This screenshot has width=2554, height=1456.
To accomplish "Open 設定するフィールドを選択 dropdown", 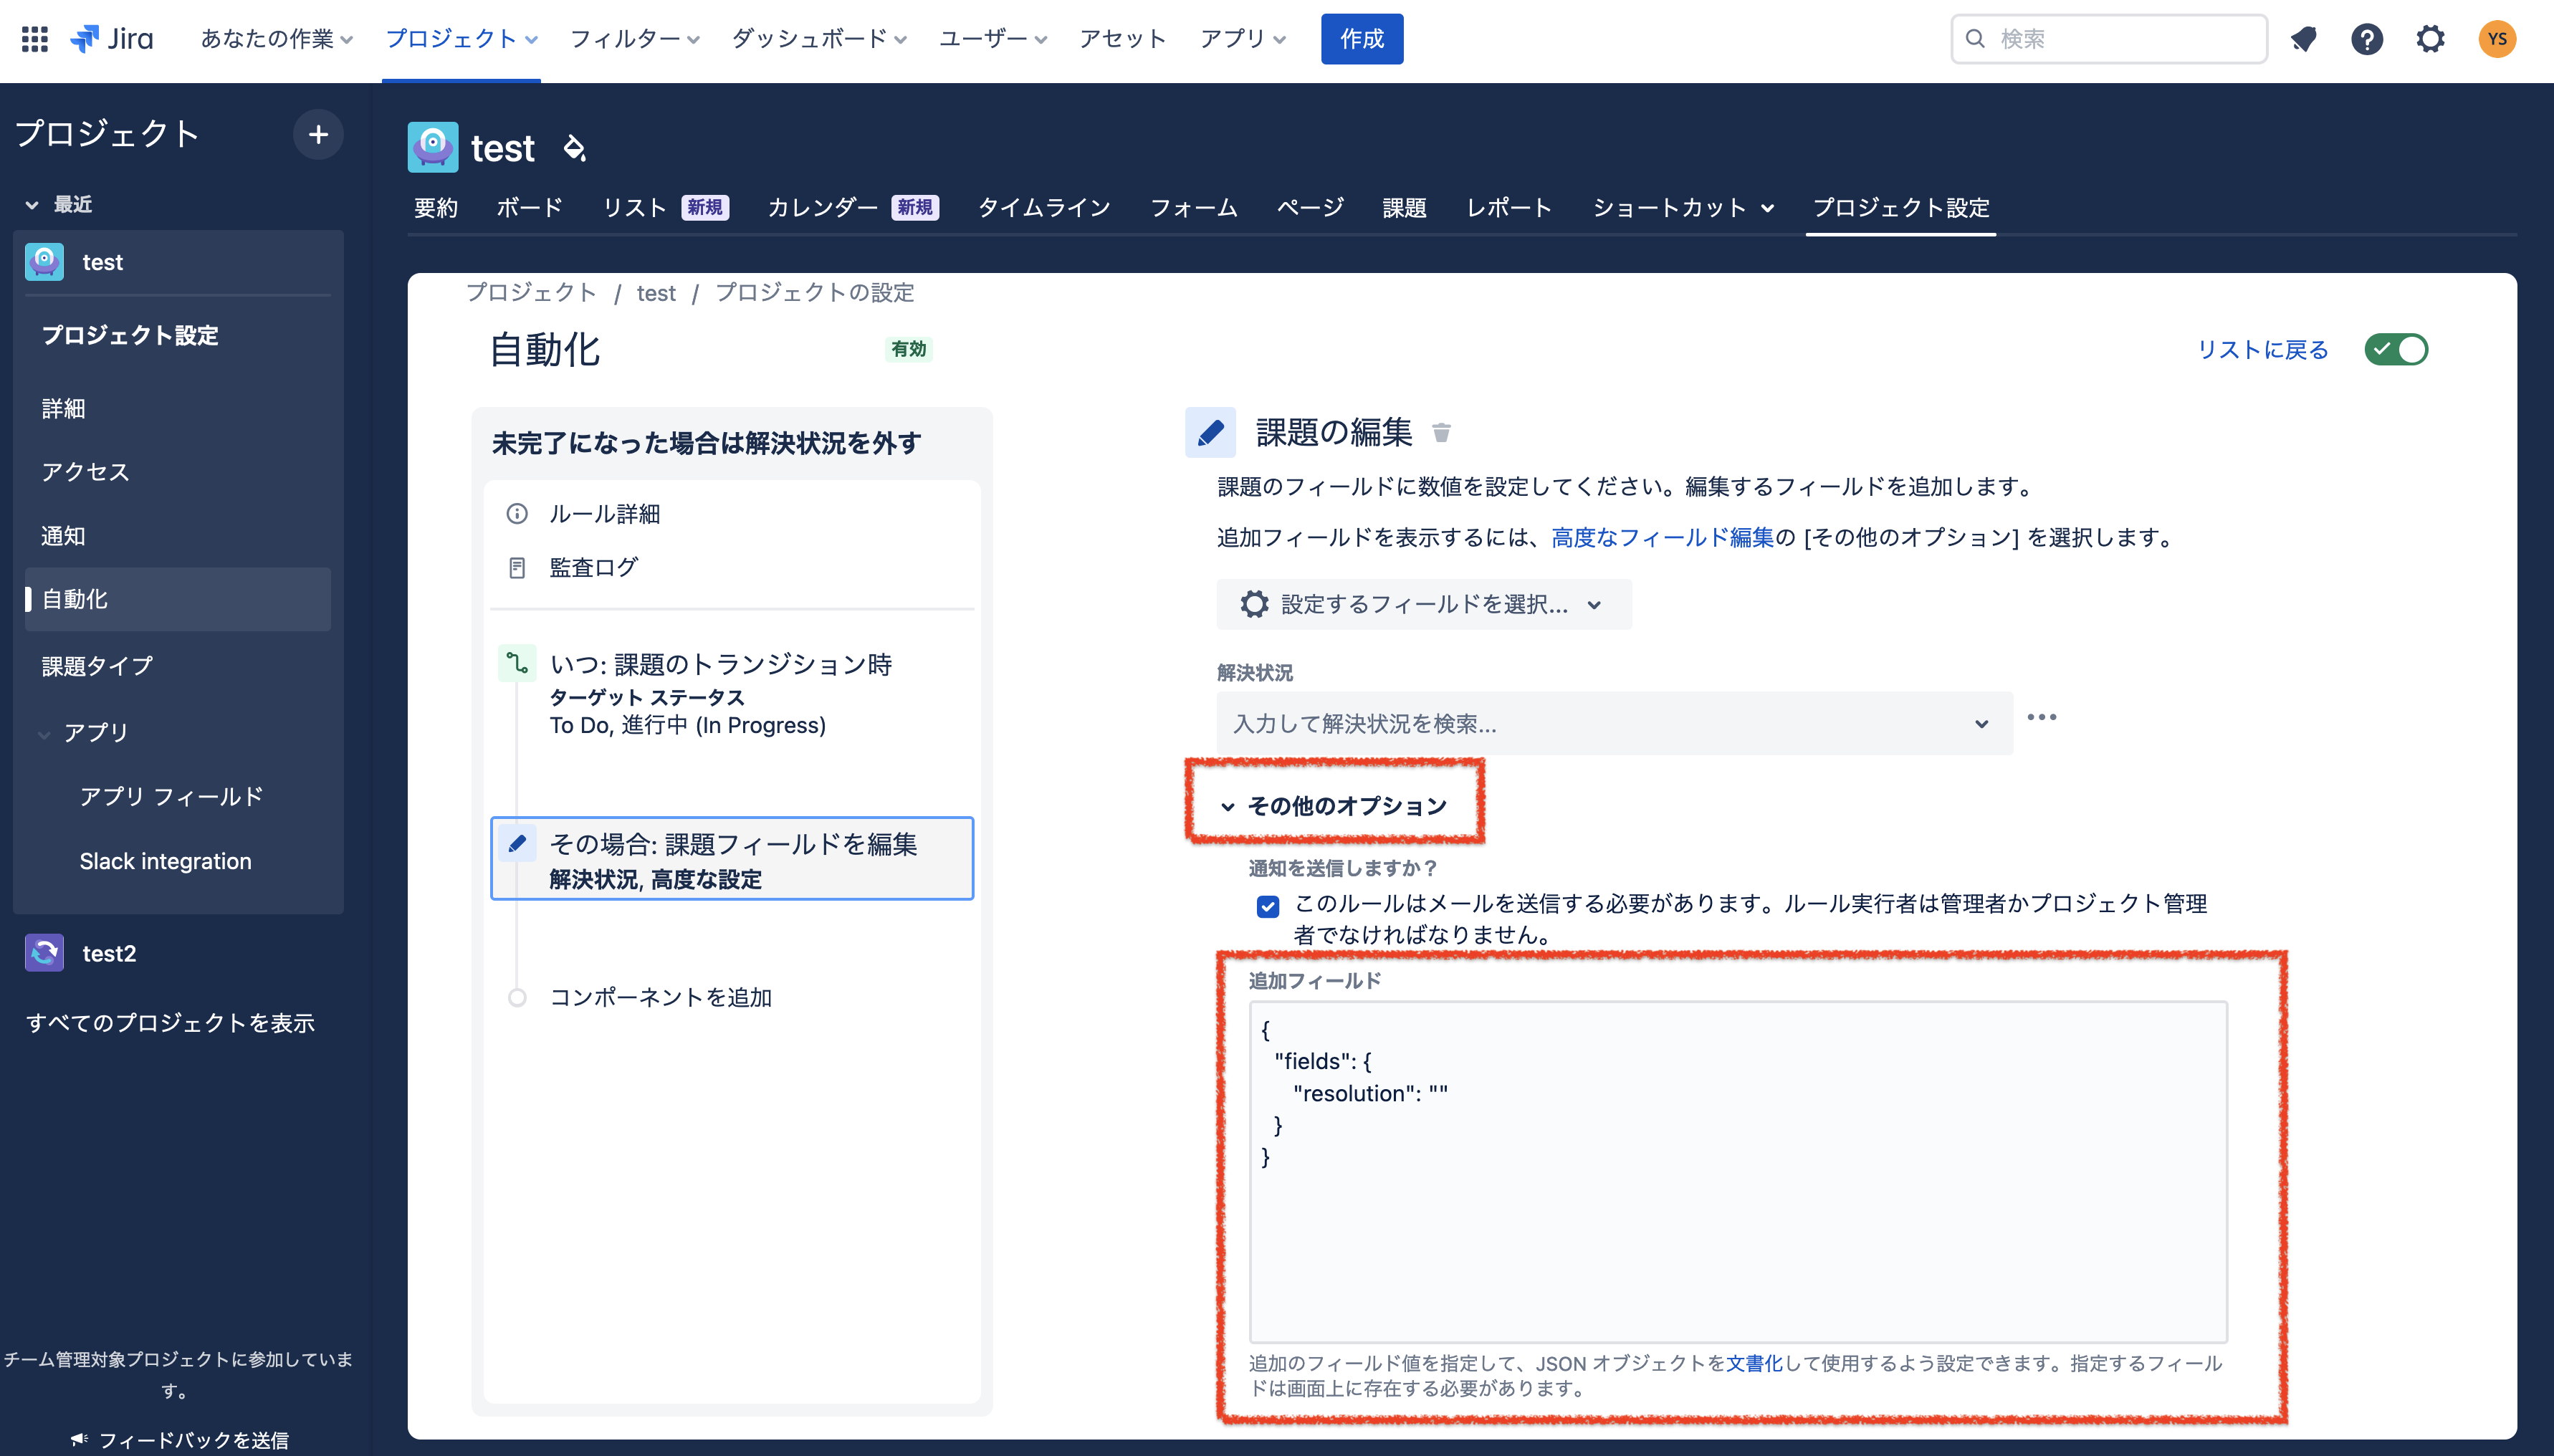I will click(x=1423, y=604).
